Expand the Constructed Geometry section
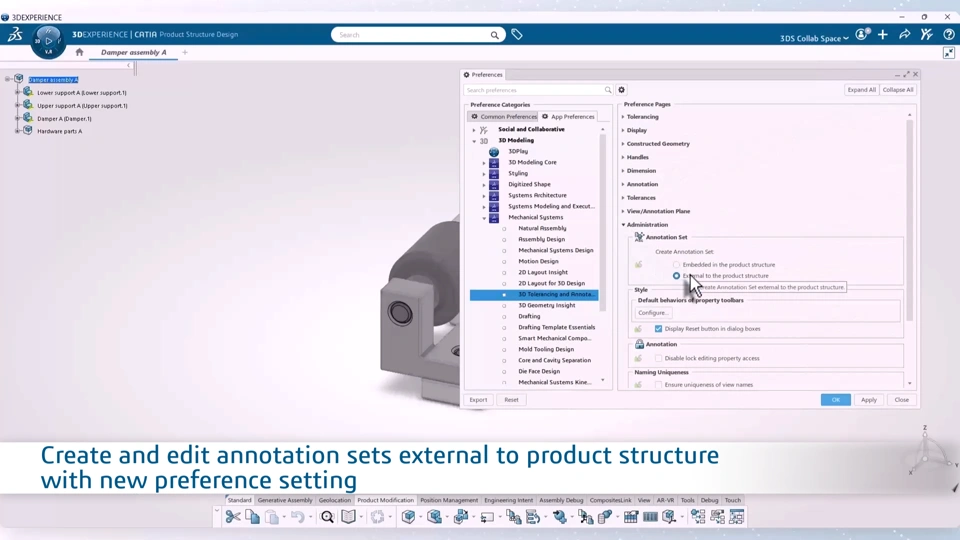 (623, 144)
